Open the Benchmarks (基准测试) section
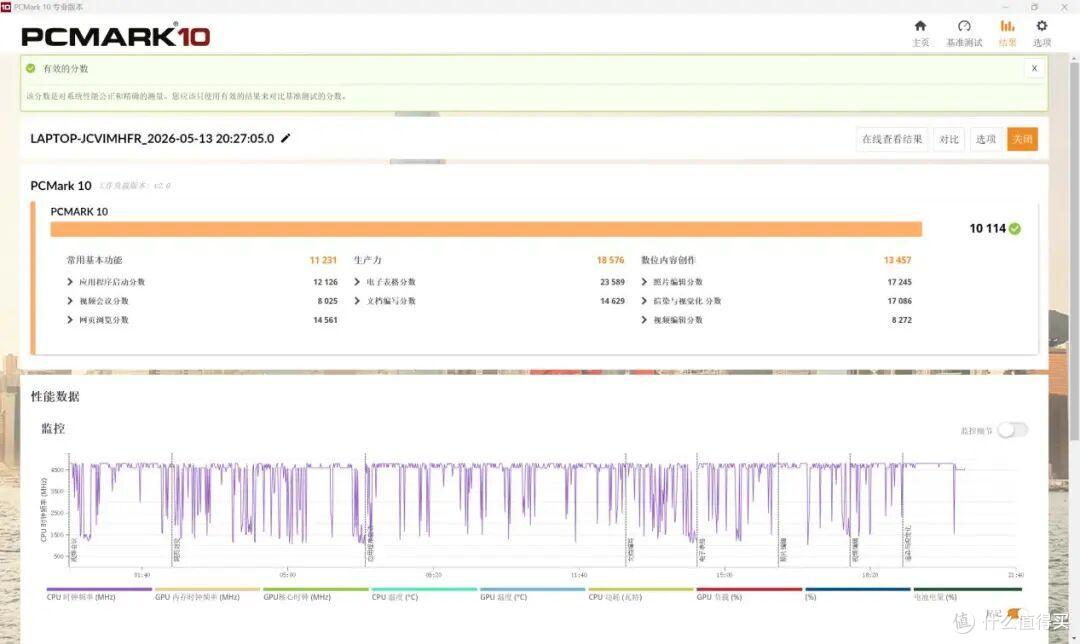1080x644 pixels. (964, 33)
